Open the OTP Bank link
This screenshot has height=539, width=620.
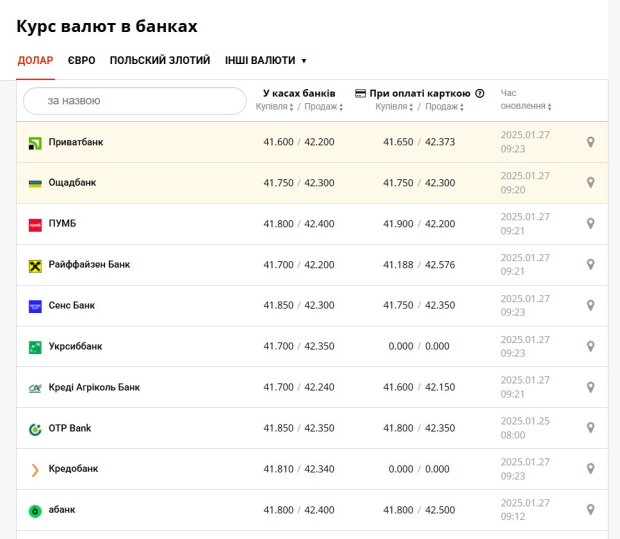click(70, 428)
